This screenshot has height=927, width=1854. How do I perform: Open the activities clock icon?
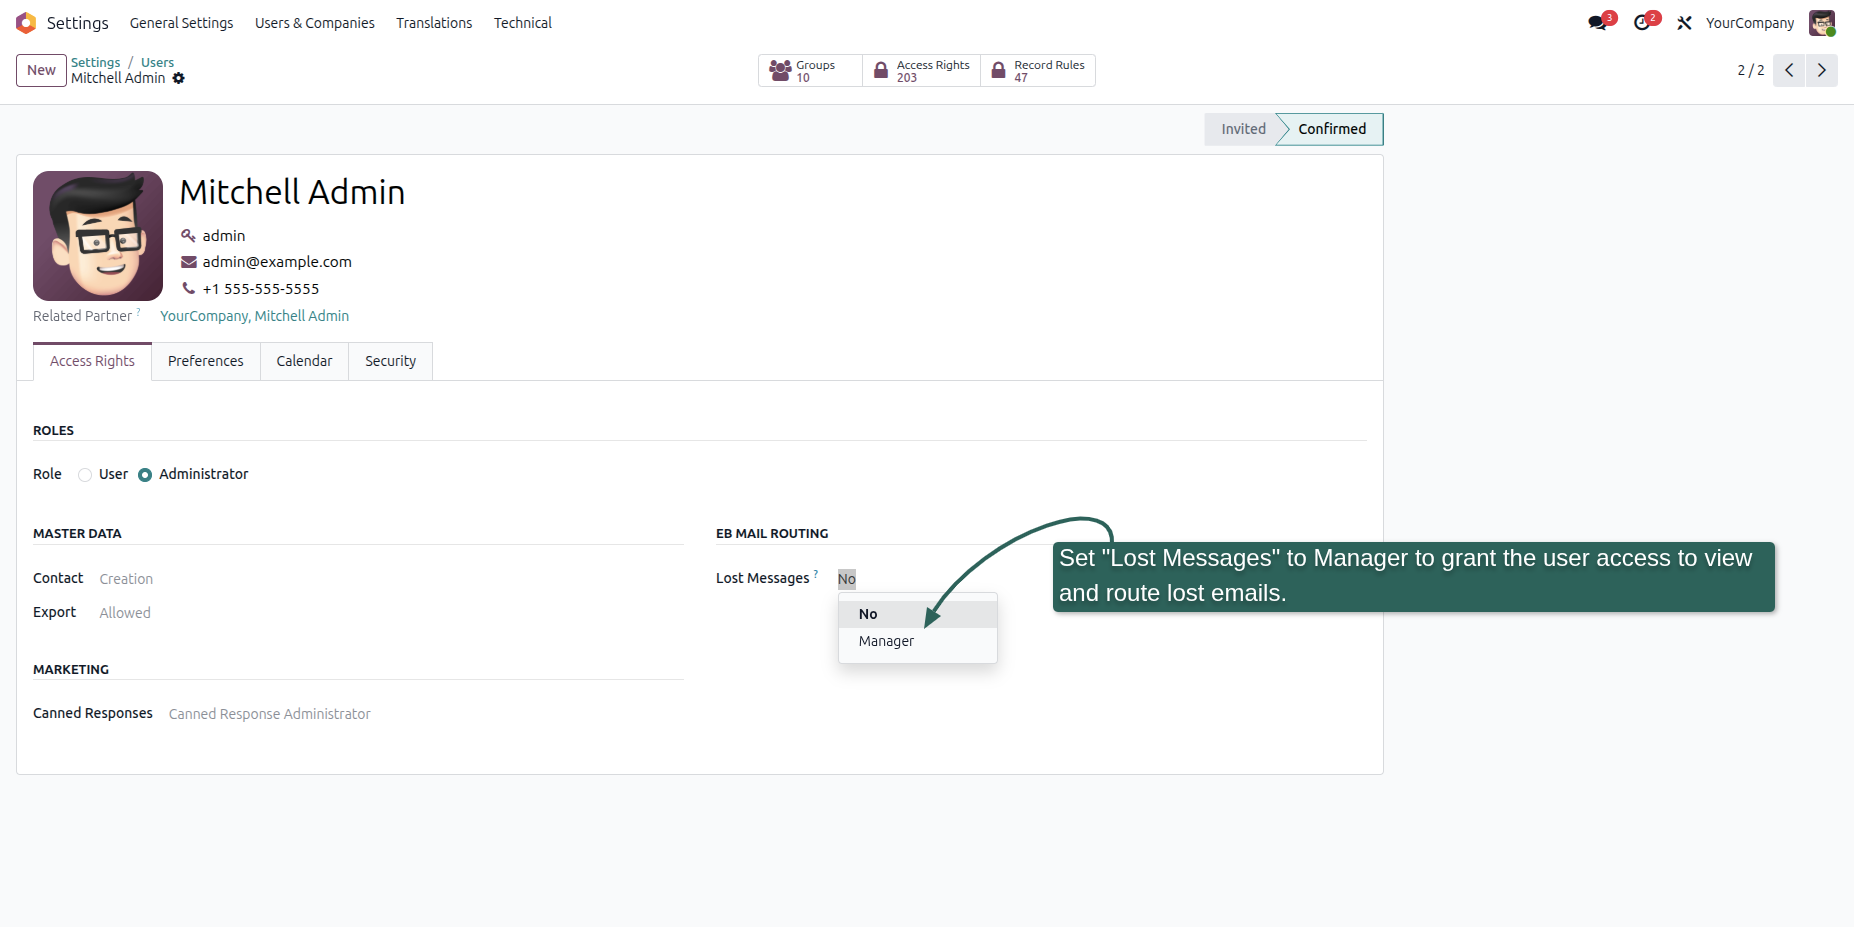click(1642, 23)
